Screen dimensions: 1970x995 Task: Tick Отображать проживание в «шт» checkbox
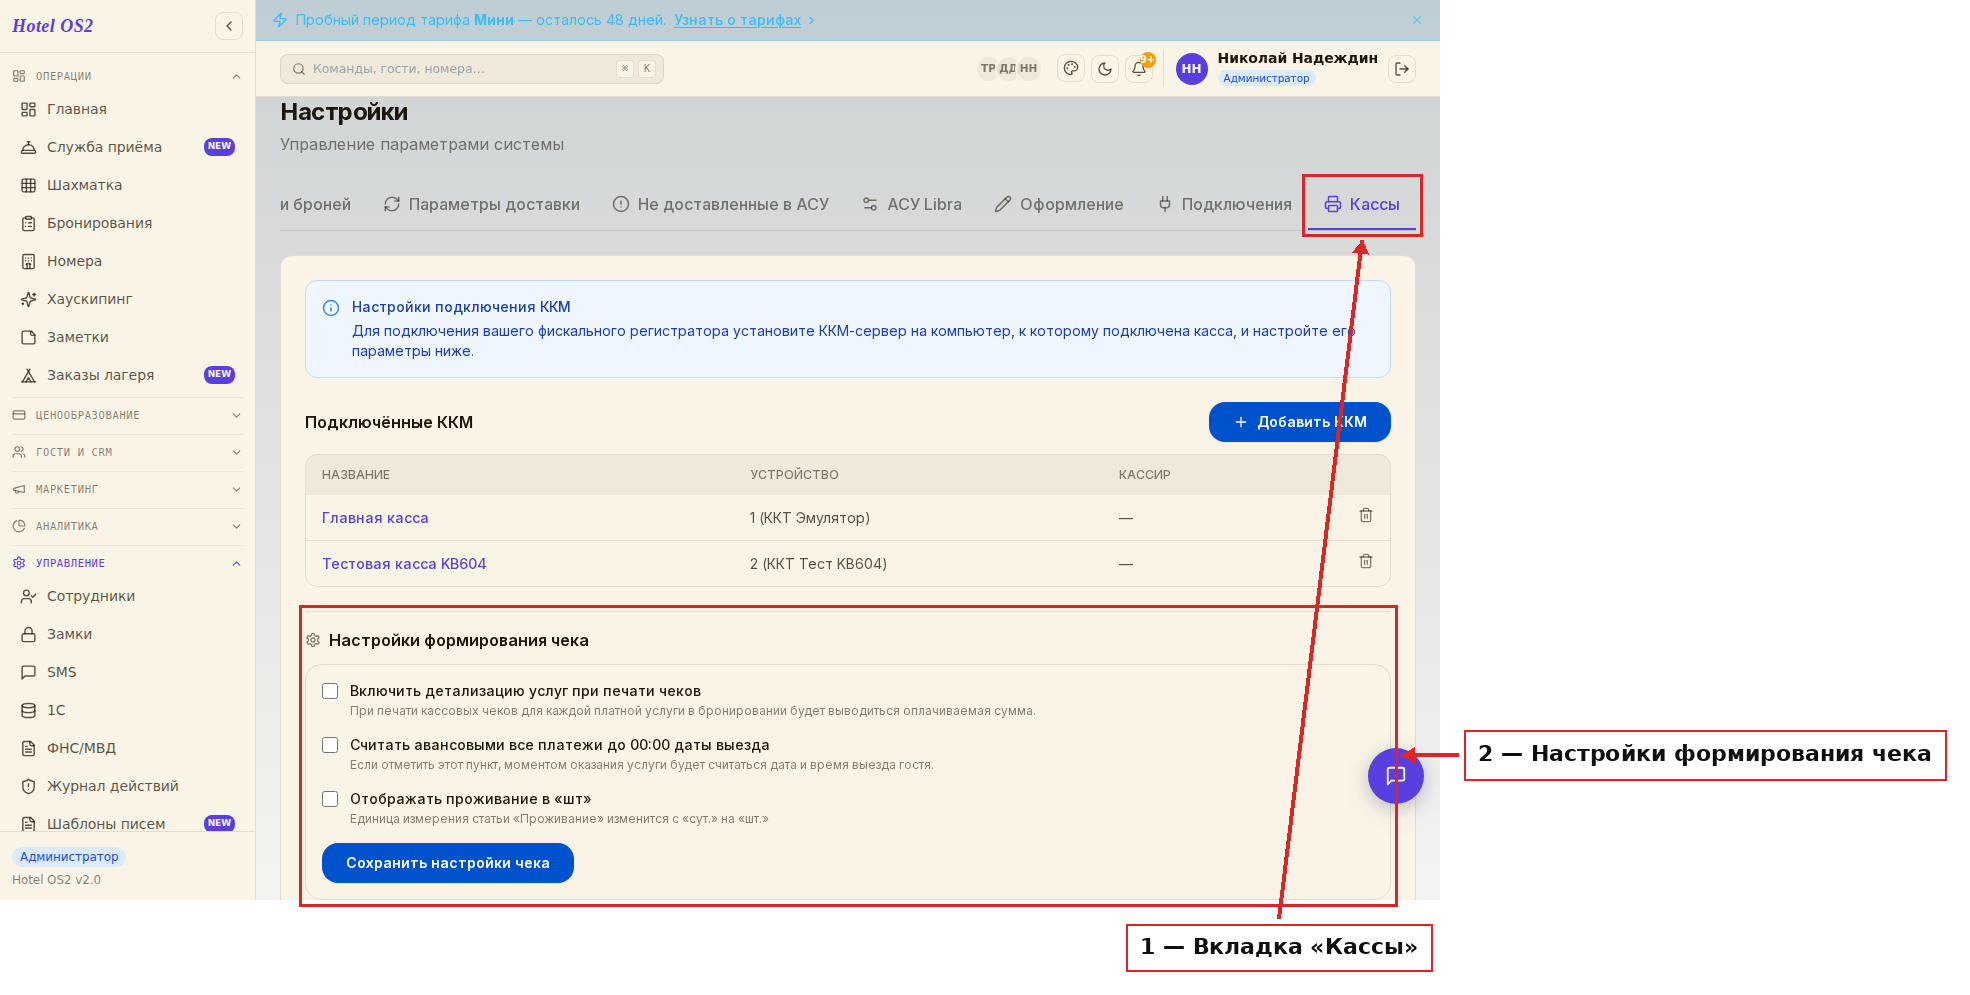[x=330, y=799]
